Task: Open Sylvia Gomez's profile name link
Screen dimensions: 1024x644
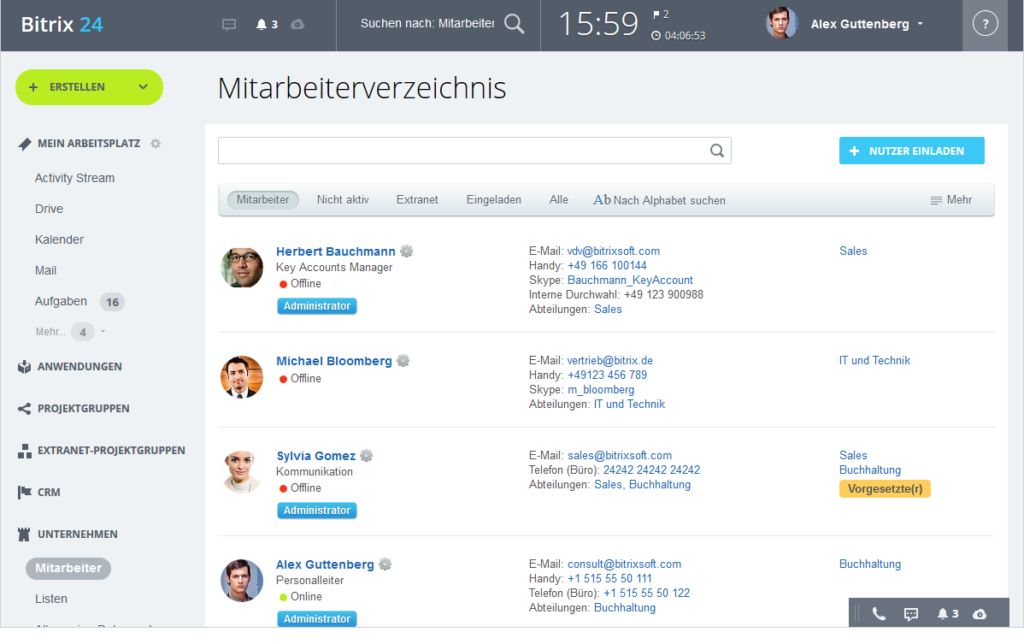Action: 315,456
